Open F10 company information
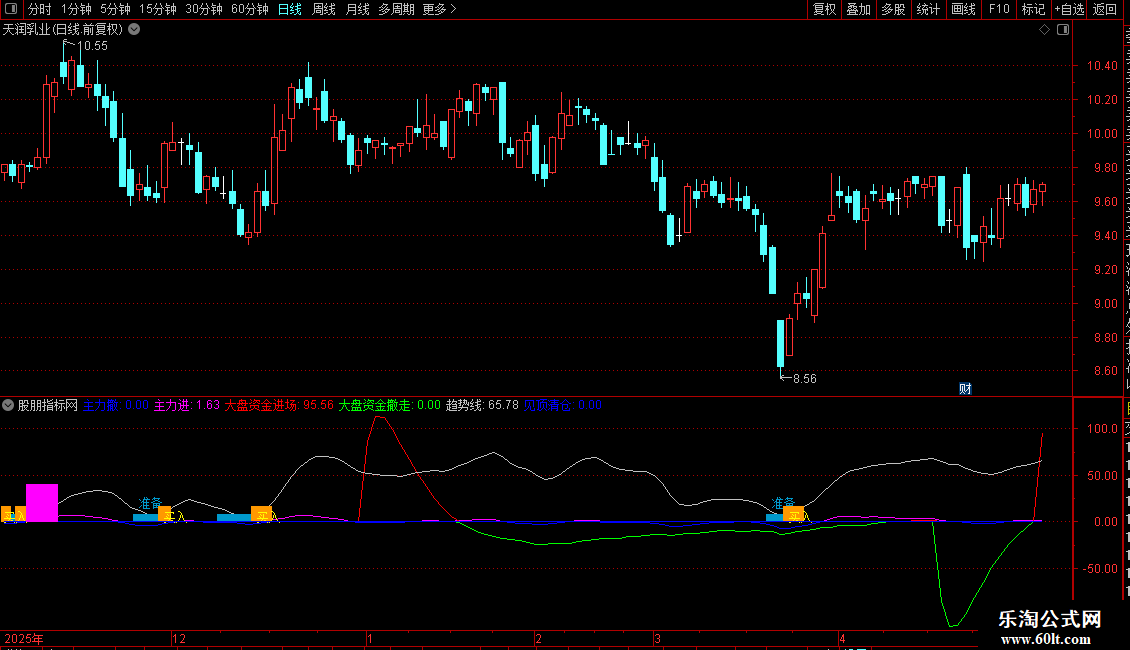The width and height of the screenshot is (1130, 650). pyautogui.click(x=999, y=9)
